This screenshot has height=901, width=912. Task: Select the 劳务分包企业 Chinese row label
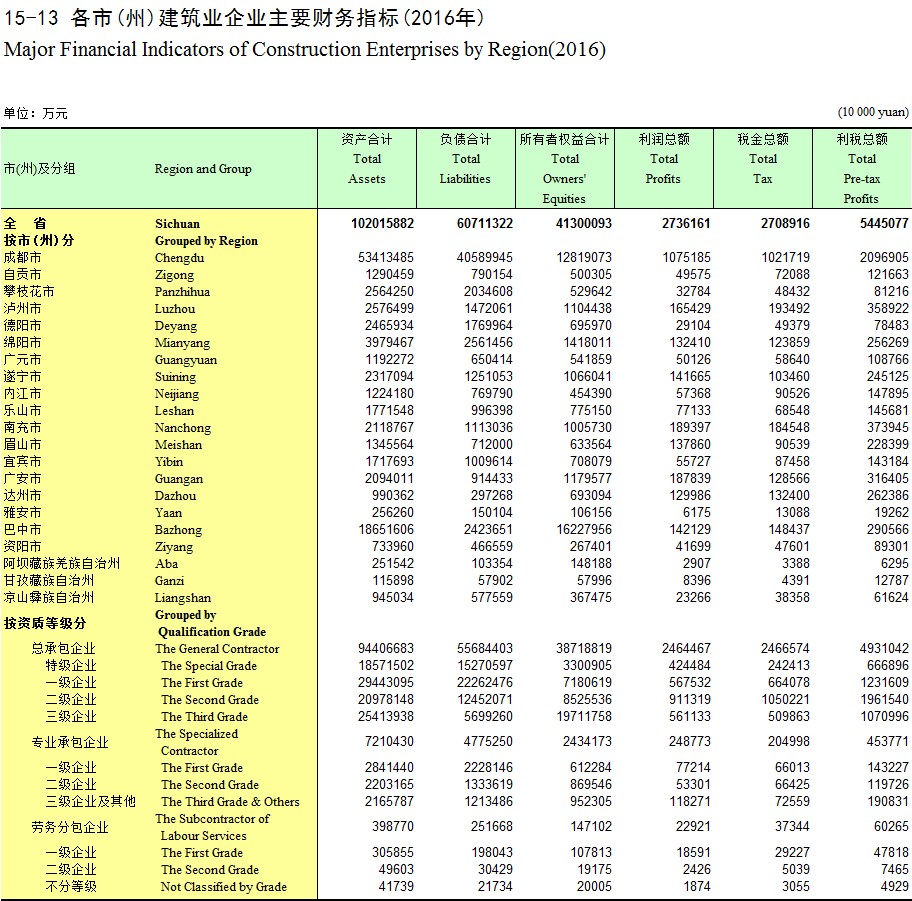[70, 827]
